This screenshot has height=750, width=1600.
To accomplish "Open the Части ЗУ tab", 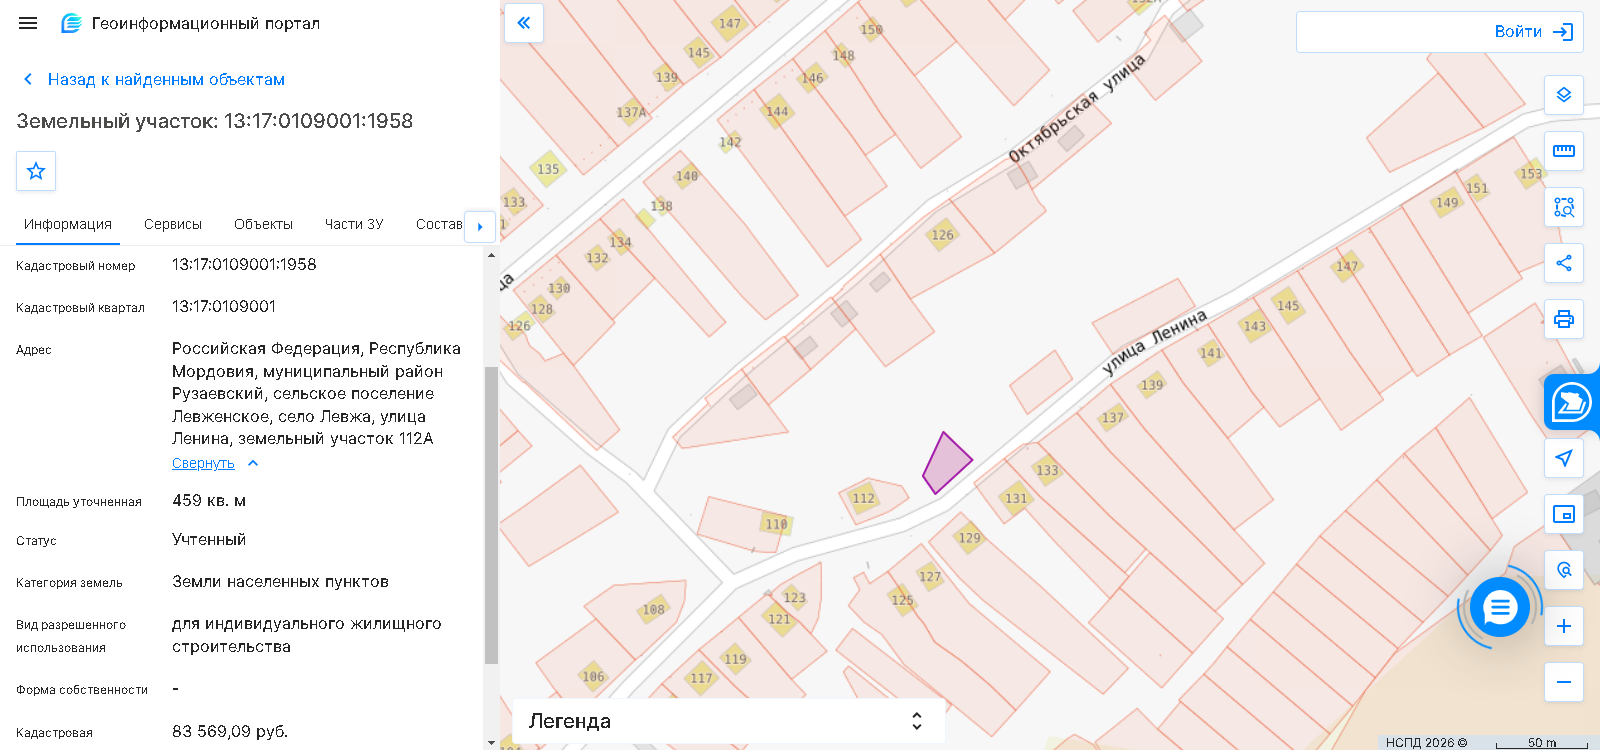I will tap(354, 224).
